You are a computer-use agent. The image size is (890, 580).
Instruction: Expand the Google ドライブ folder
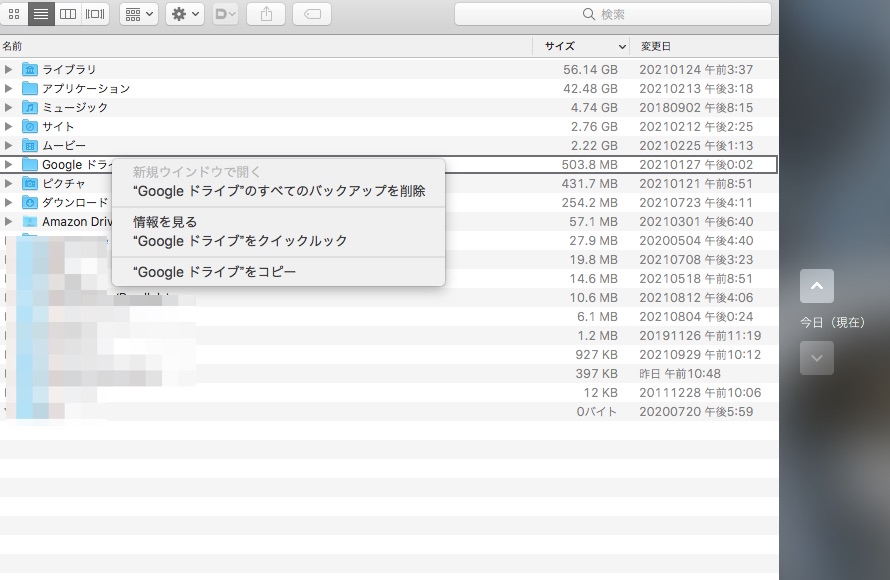click(x=8, y=165)
